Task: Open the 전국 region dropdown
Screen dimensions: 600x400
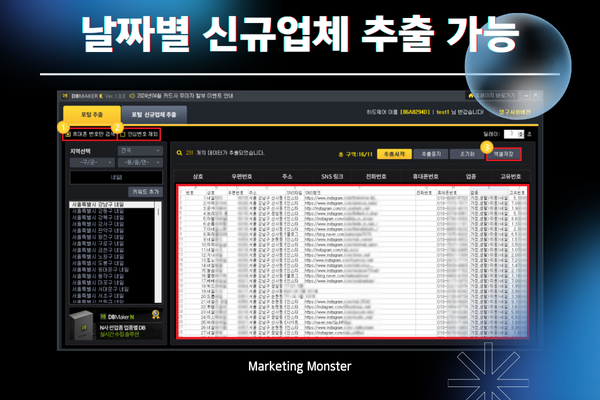Action: 140,151
